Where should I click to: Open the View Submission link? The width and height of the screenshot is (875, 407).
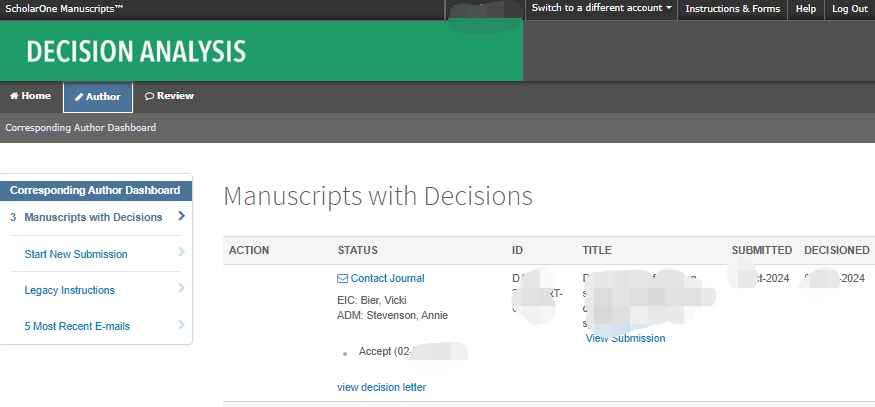(625, 338)
